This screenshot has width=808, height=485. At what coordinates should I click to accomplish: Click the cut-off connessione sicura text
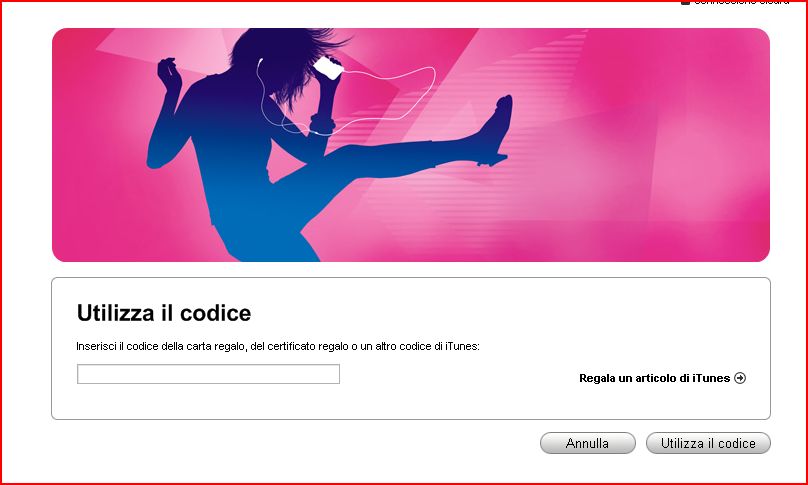[x=742, y=2]
